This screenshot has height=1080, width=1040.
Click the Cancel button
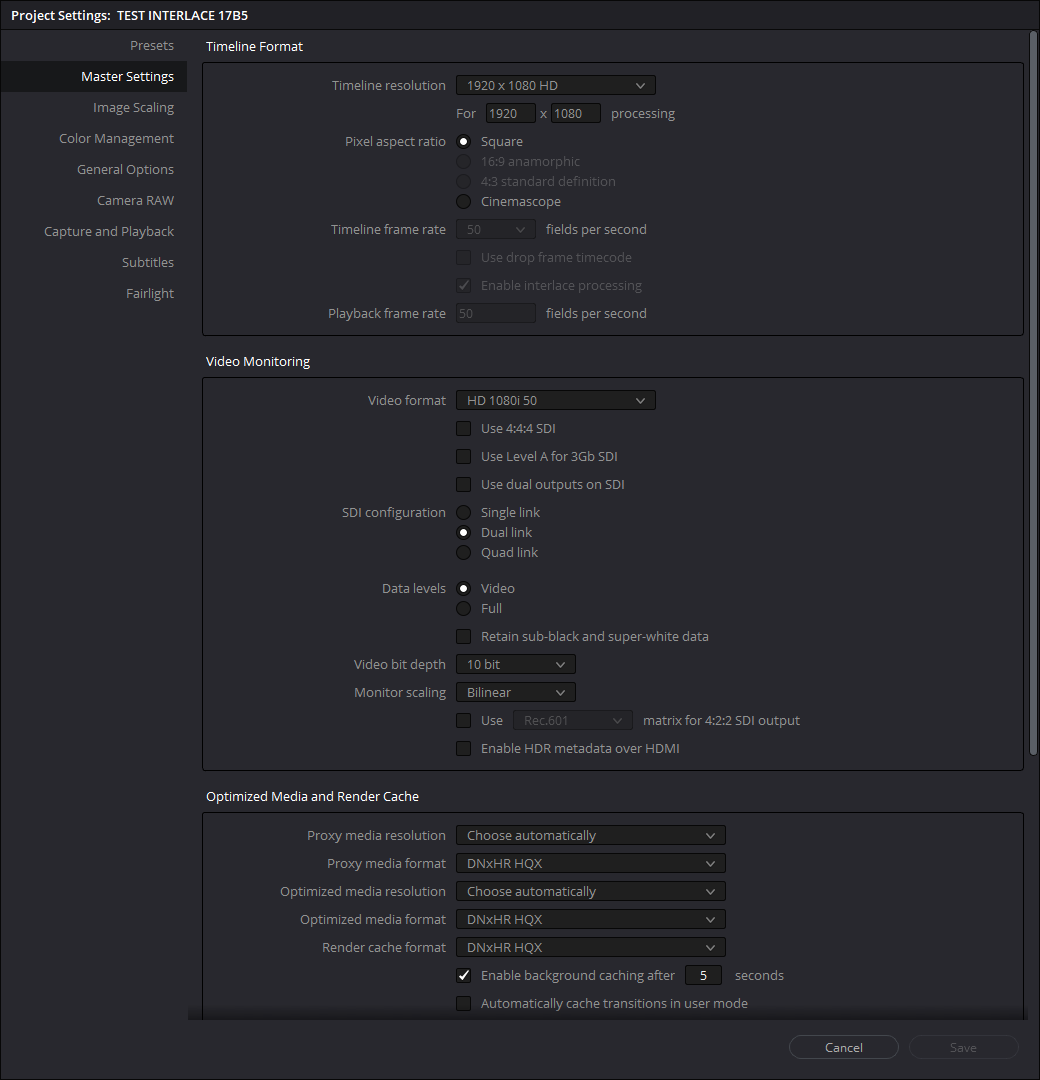(844, 1047)
